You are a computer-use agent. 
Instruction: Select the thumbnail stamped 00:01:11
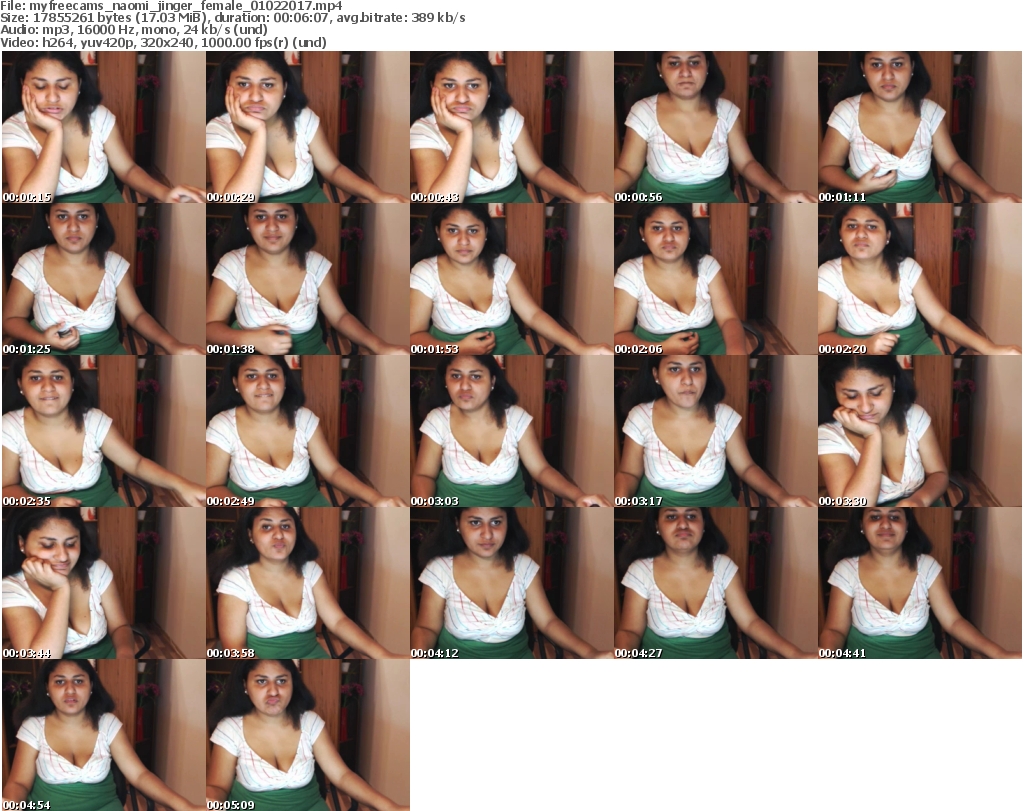pos(920,127)
